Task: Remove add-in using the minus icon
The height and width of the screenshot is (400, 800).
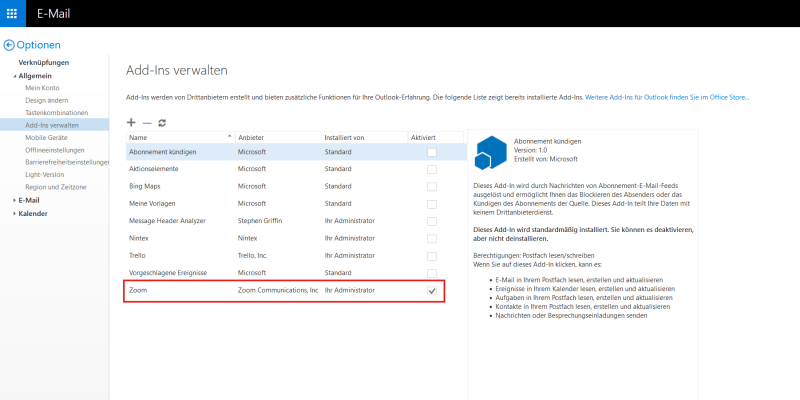Action: [x=147, y=122]
